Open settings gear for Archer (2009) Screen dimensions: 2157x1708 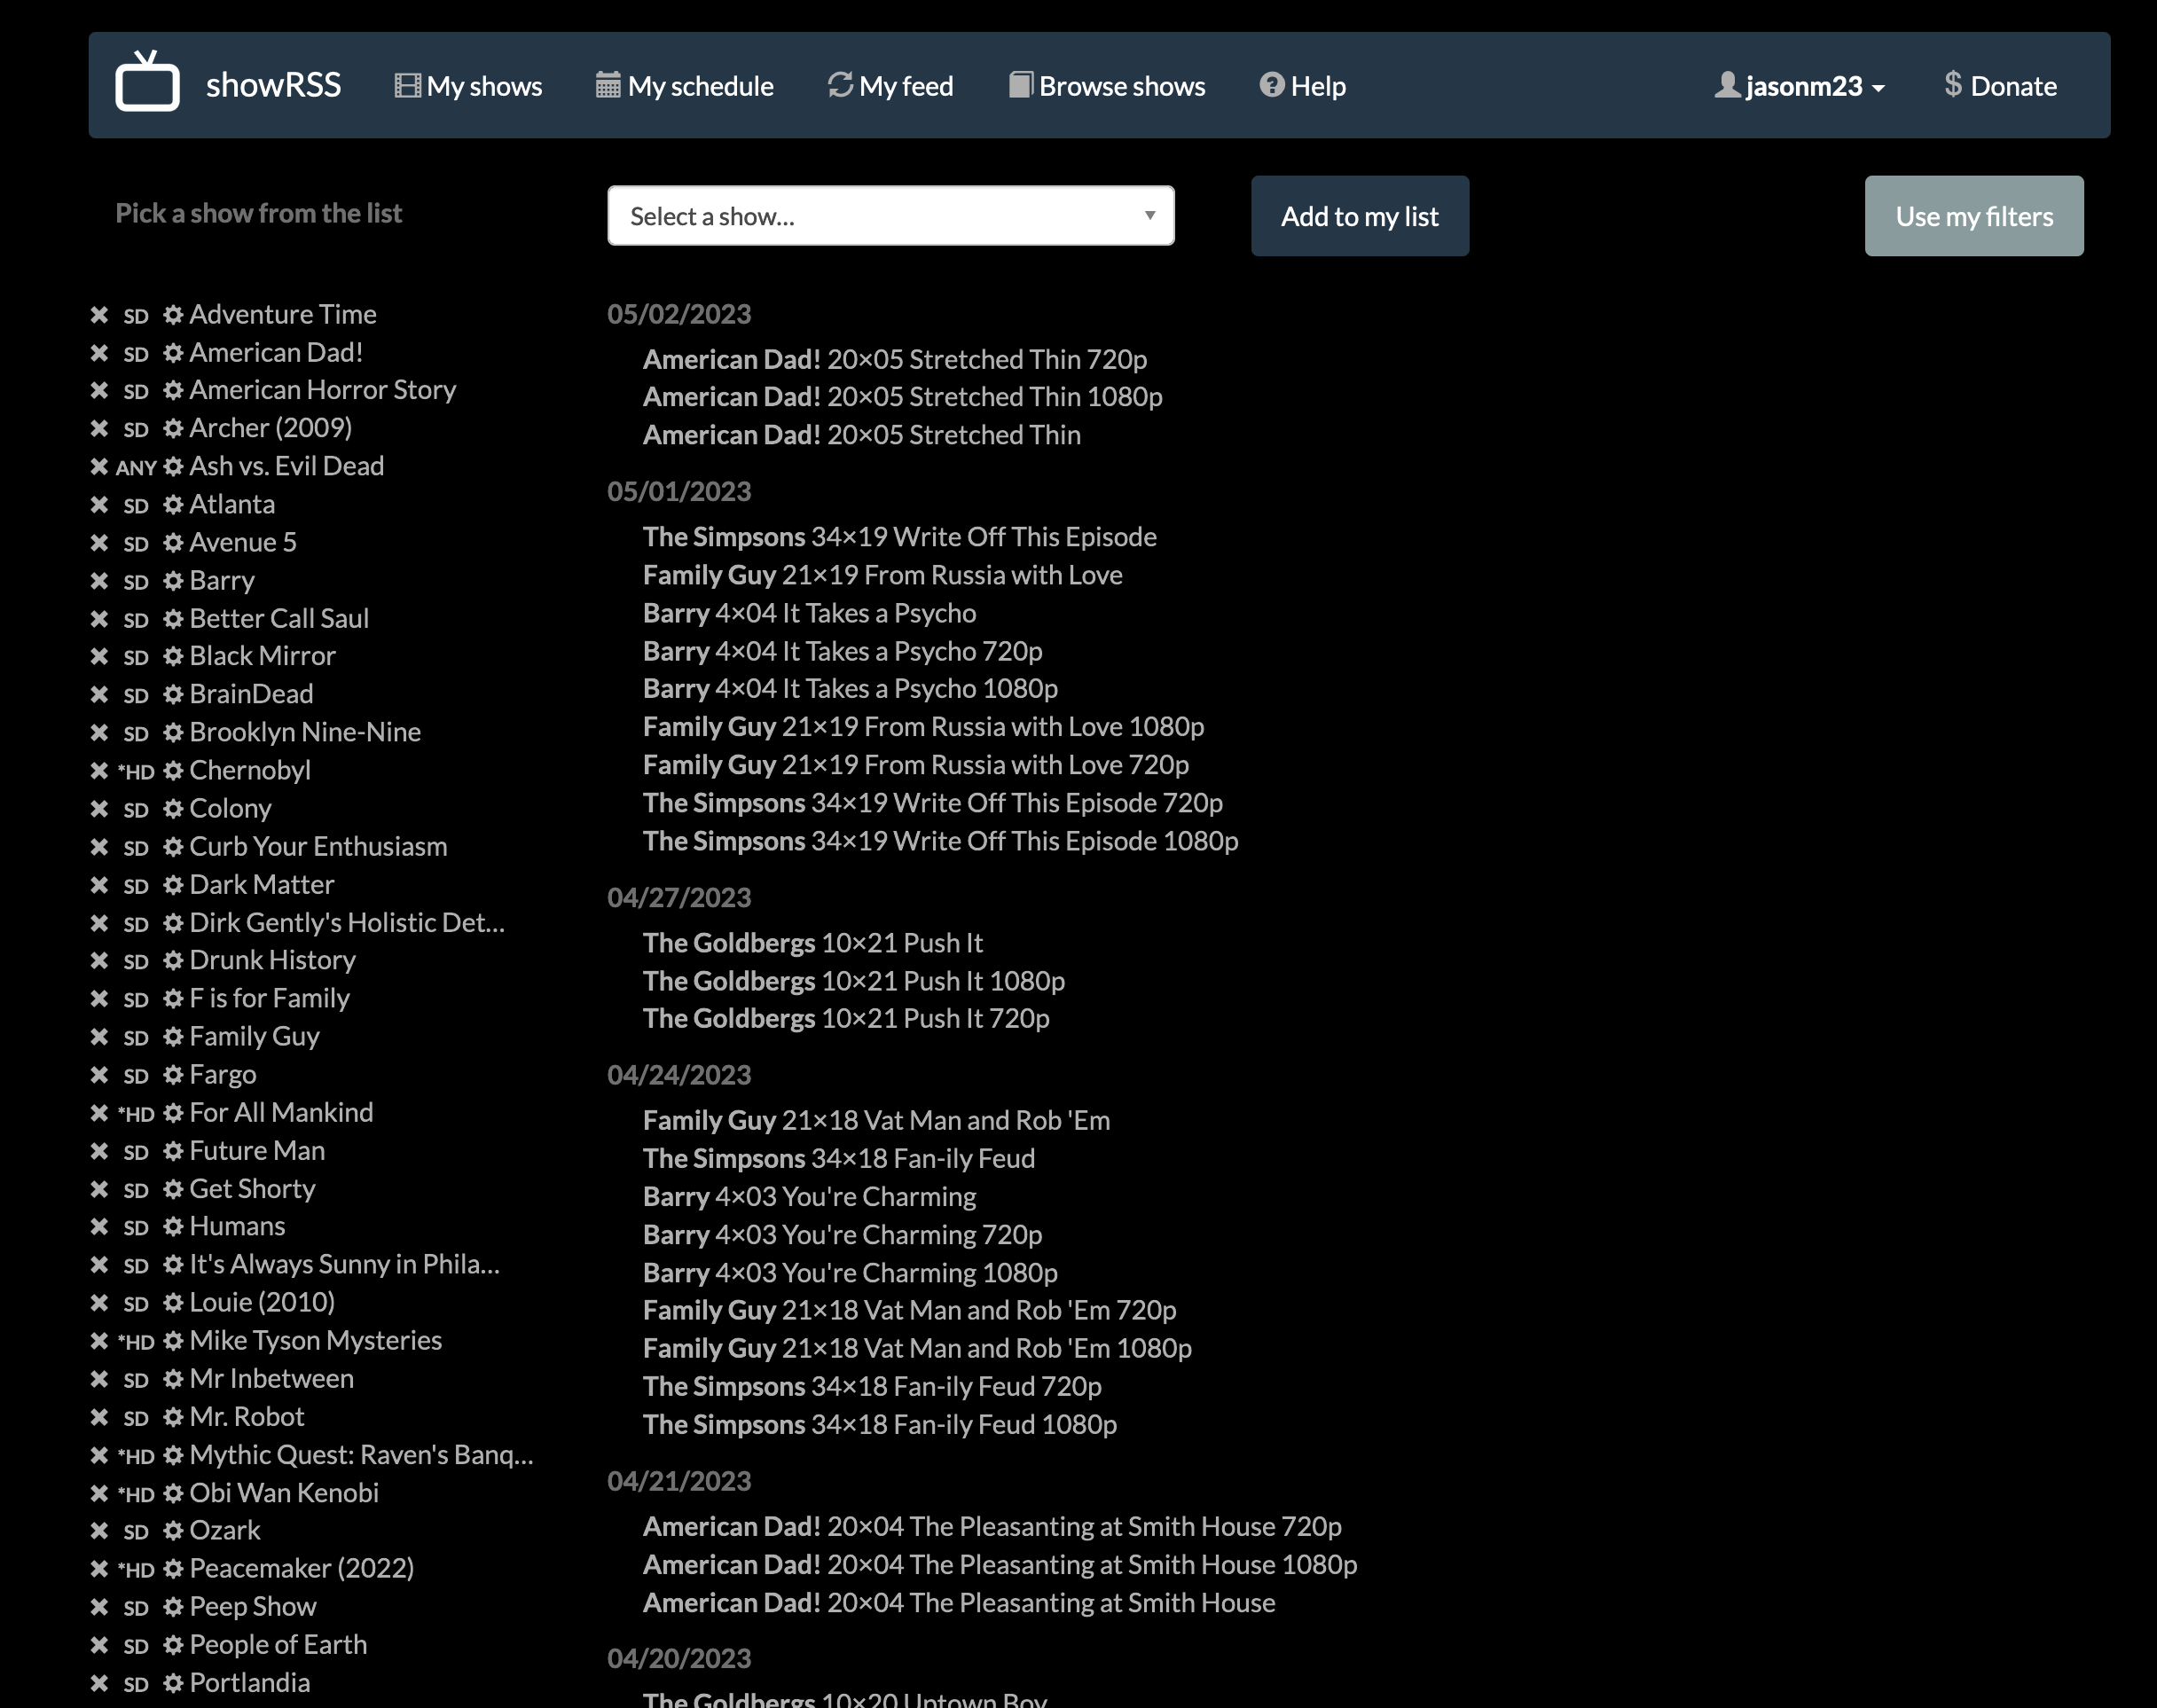click(x=173, y=428)
